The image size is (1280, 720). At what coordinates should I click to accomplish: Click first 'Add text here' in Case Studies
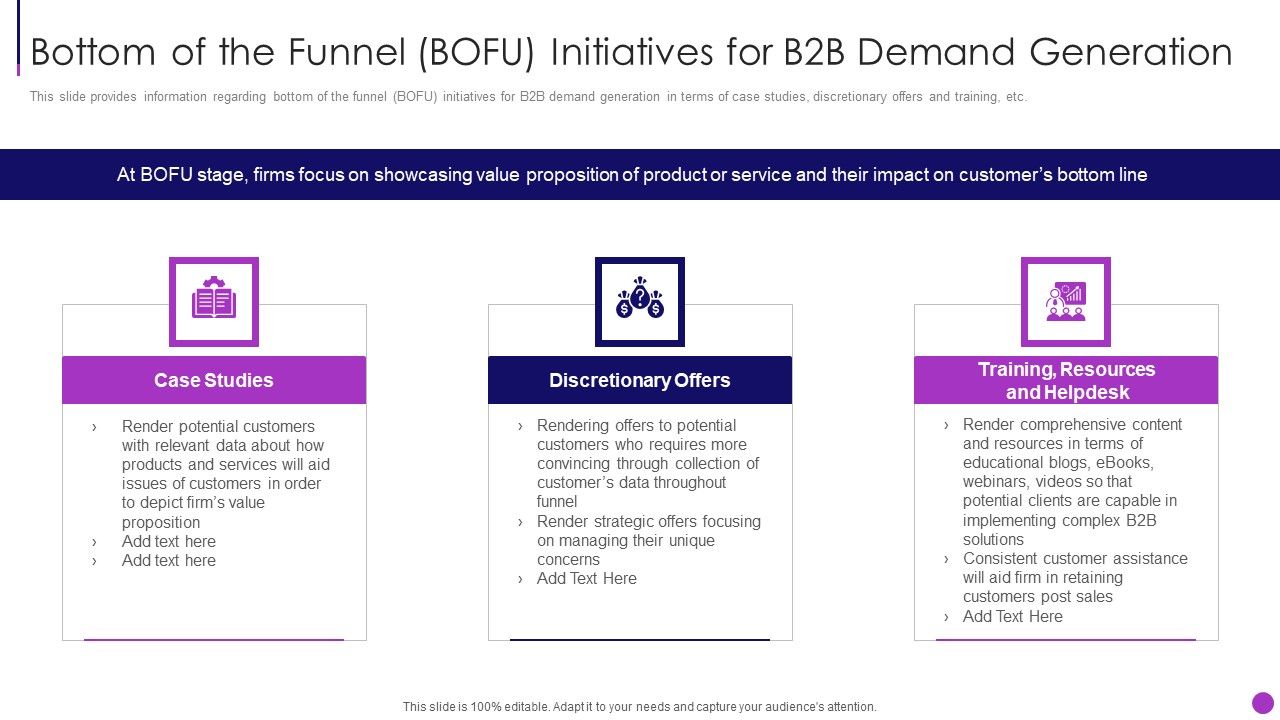pyautogui.click(x=169, y=541)
